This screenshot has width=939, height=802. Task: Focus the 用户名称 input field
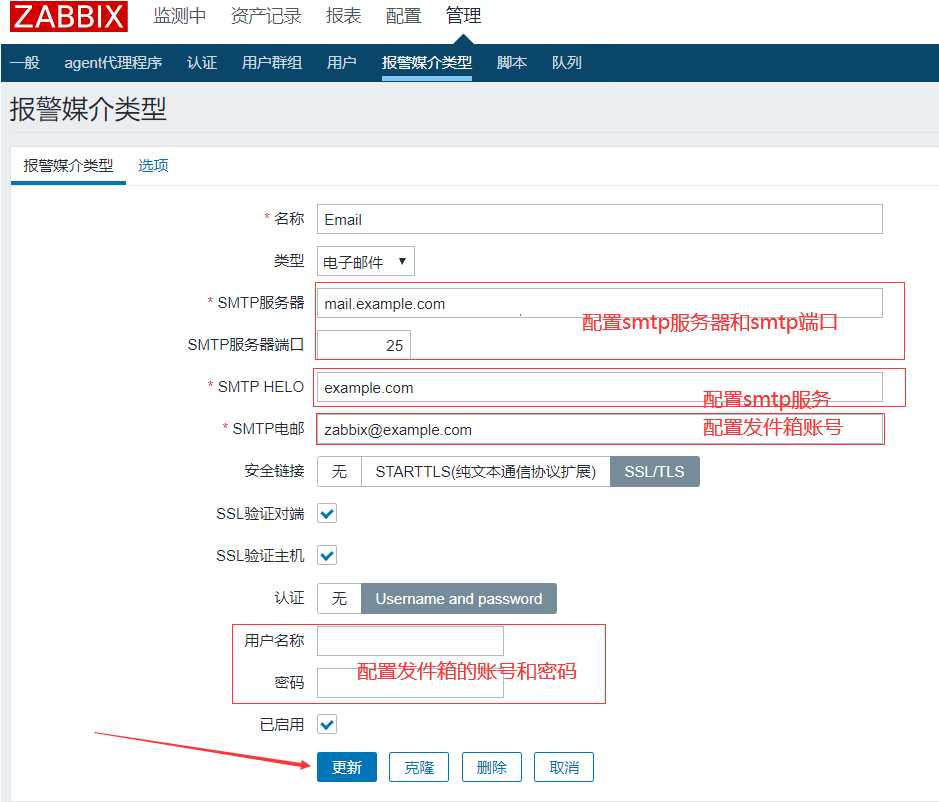point(410,641)
